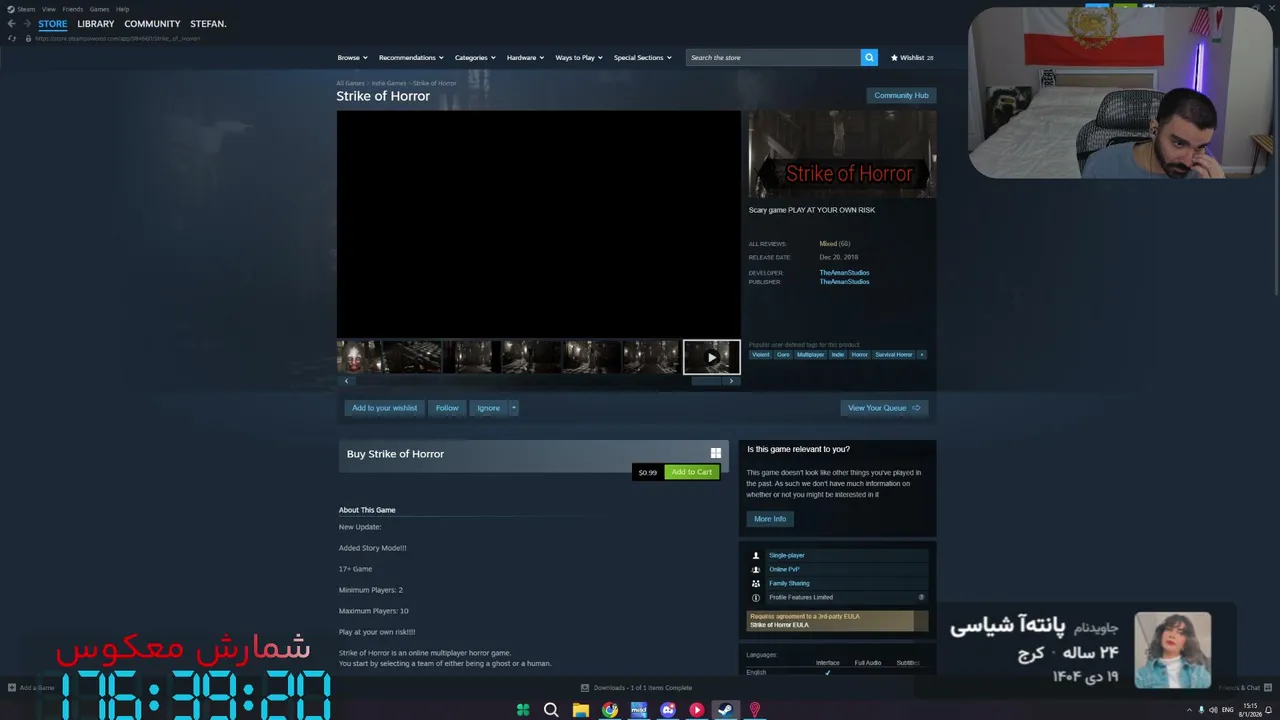
Task: Go forward with the forward arrow
Action: pos(26,24)
